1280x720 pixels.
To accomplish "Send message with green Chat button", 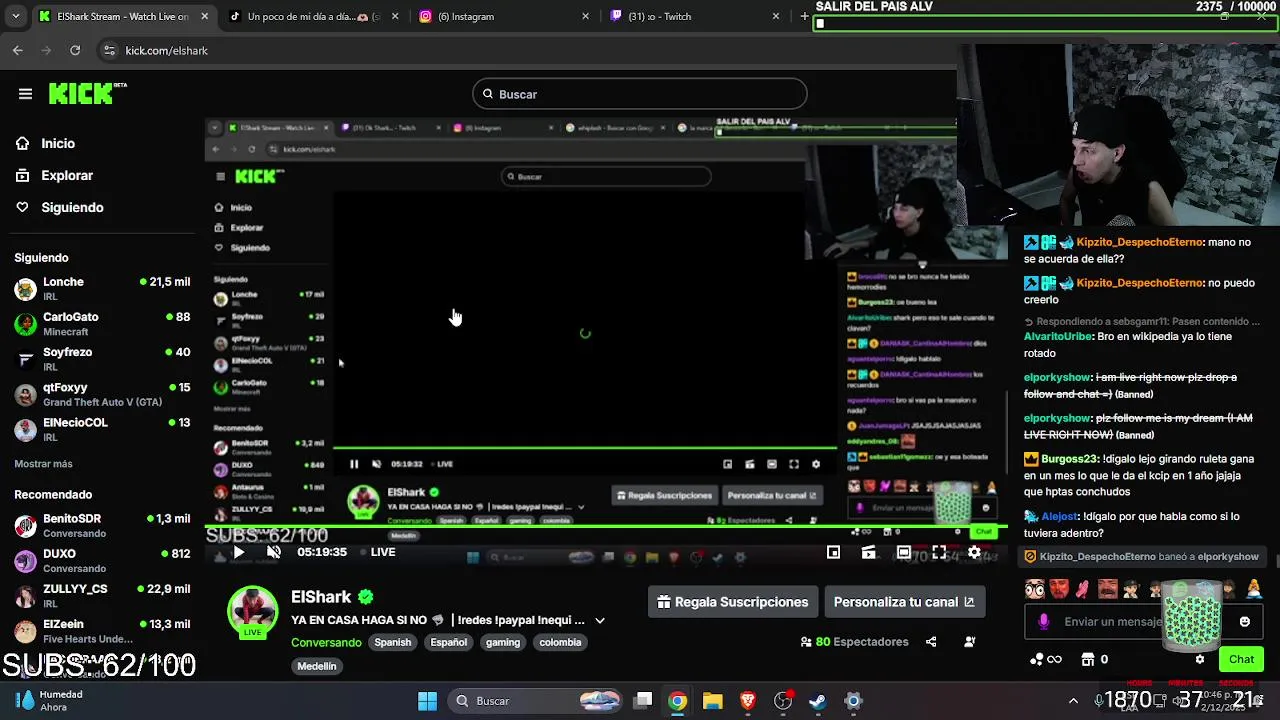I will [x=1241, y=659].
